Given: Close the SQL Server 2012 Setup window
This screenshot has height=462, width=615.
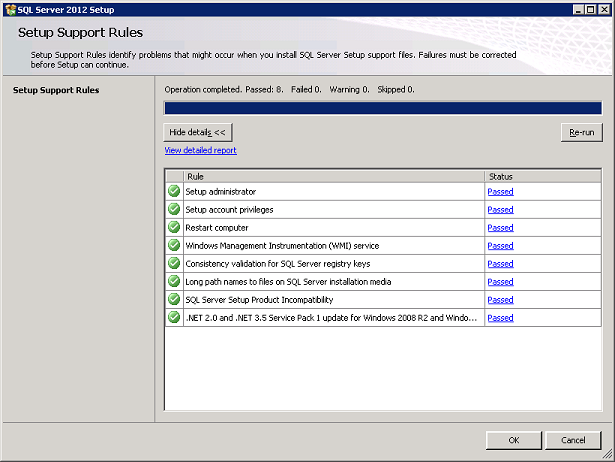Looking at the screenshot, I should click(604, 10).
